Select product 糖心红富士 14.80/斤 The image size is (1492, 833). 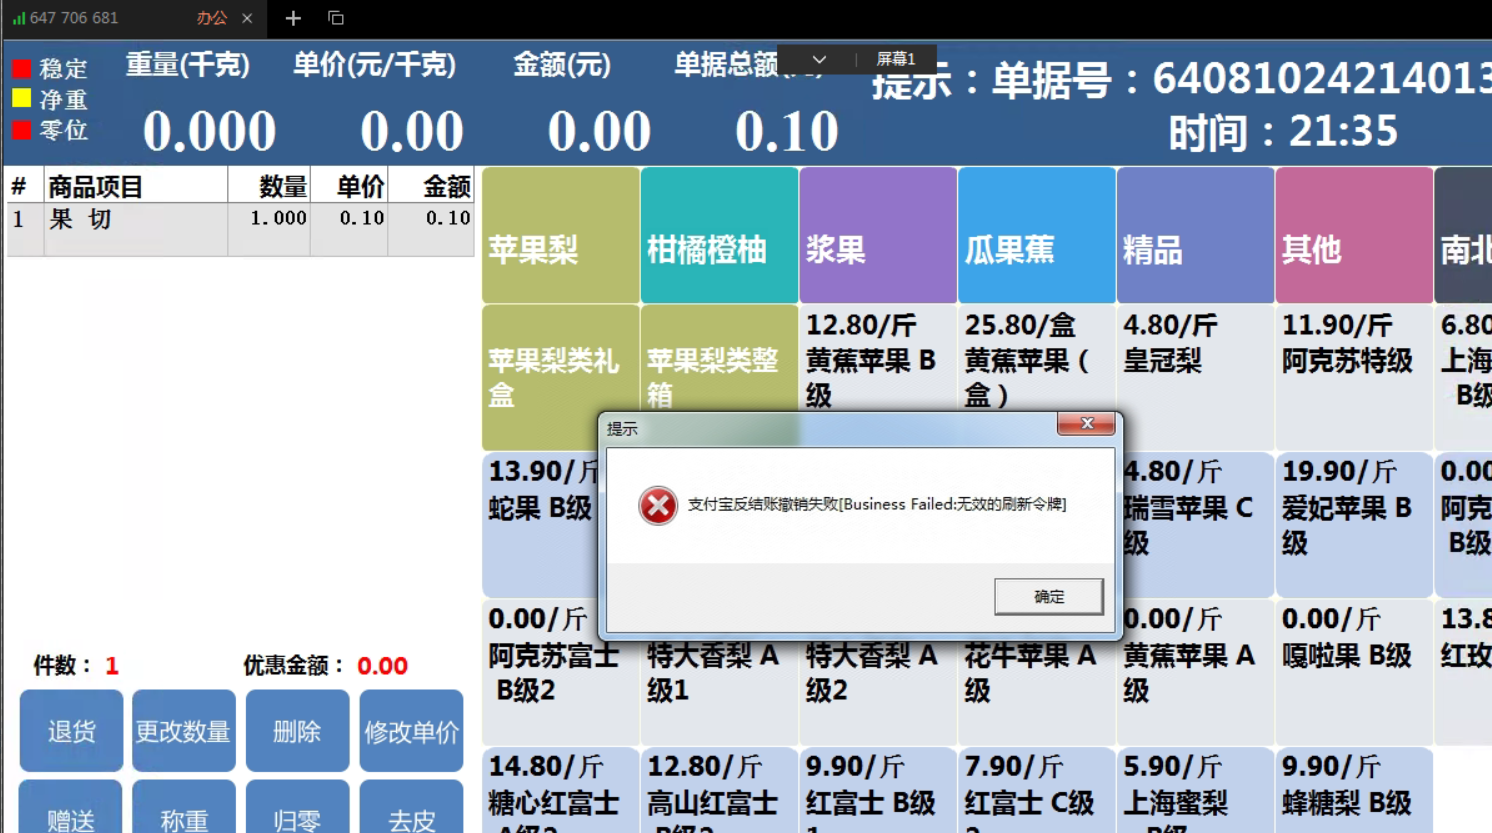(561, 790)
